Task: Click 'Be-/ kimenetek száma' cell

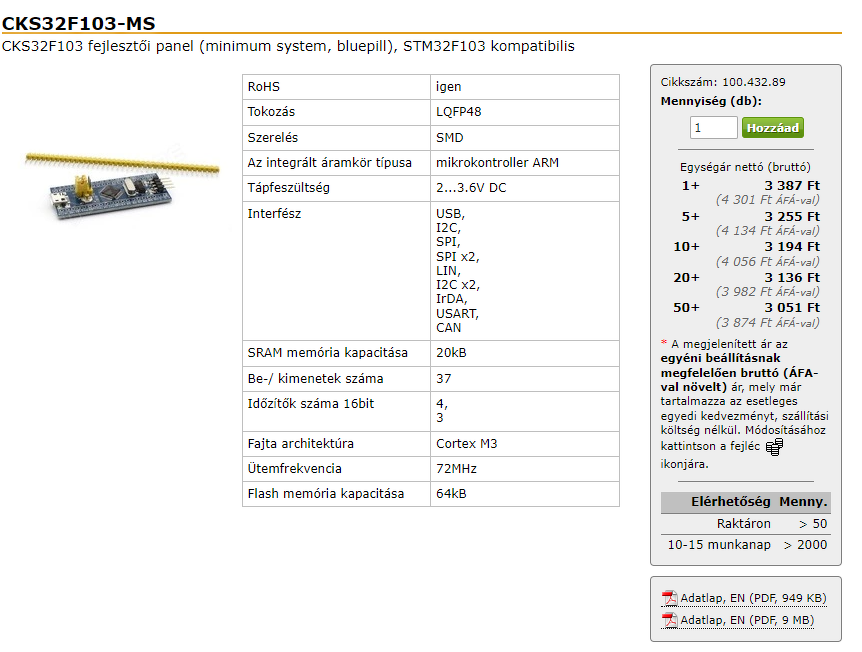Action: point(336,379)
